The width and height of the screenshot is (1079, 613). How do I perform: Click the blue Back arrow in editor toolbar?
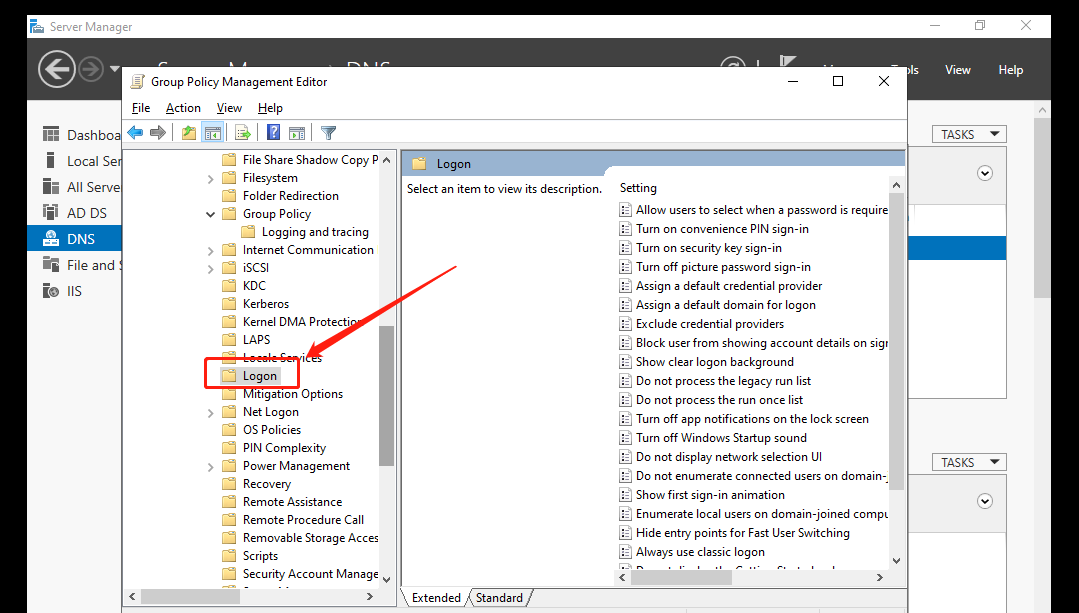(136, 133)
